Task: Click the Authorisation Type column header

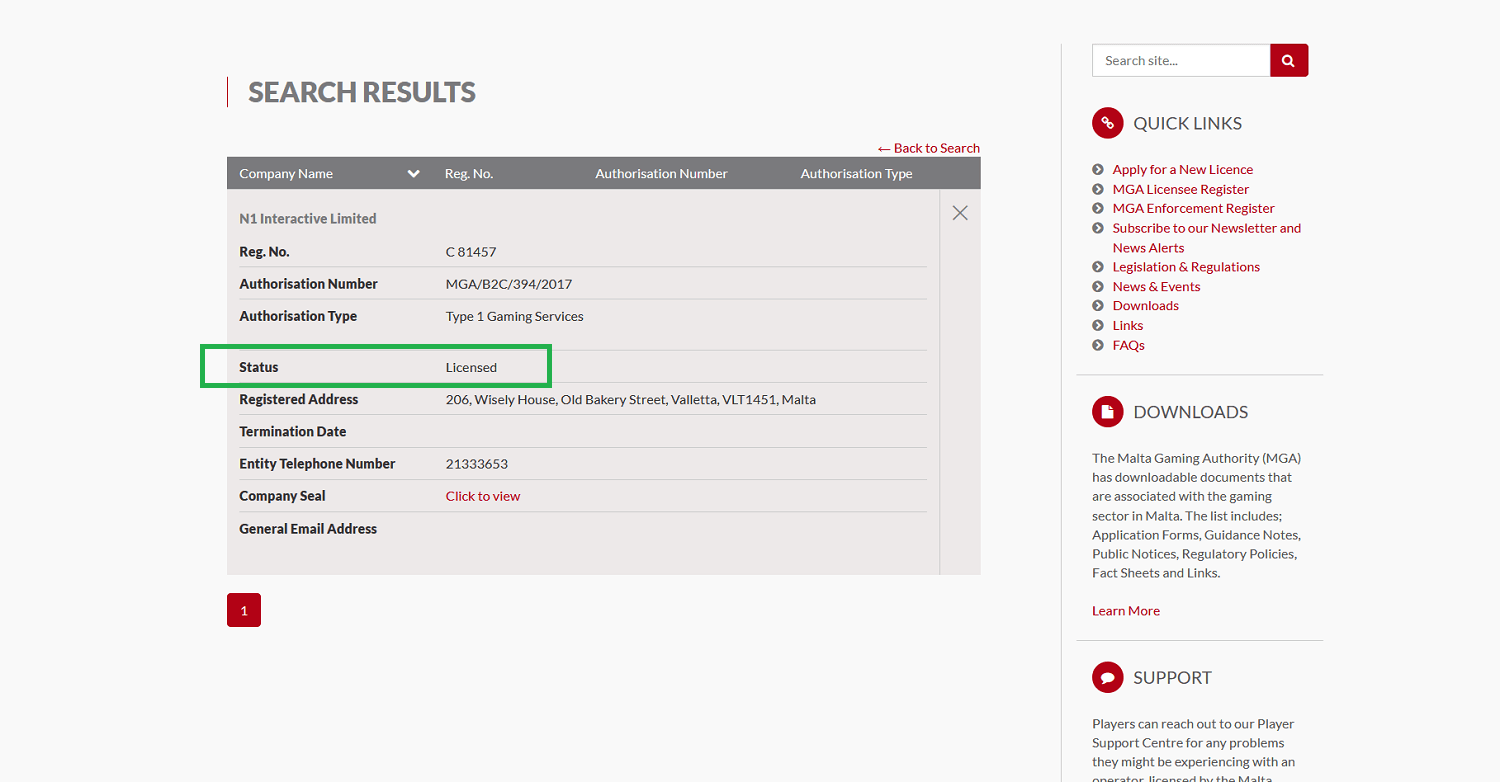Action: point(857,174)
